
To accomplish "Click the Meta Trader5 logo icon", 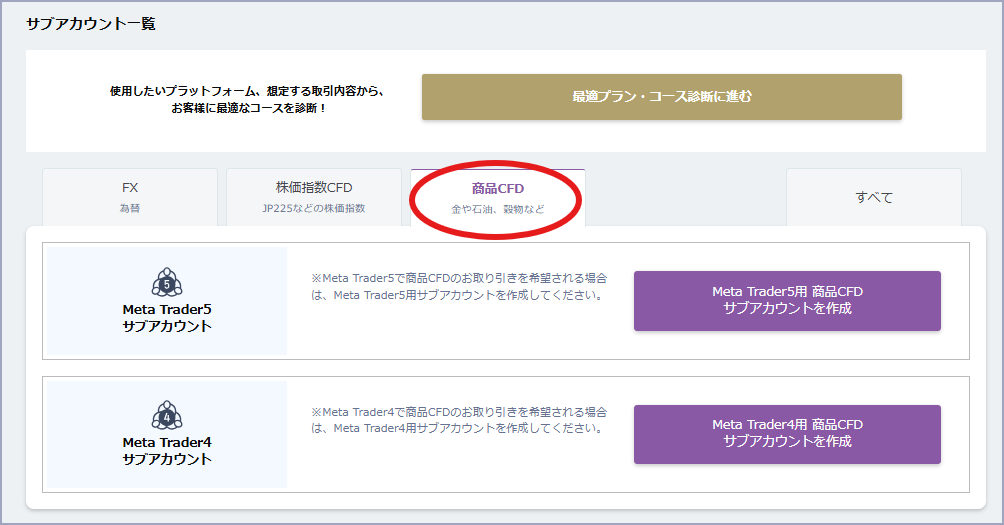I will 167,282.
